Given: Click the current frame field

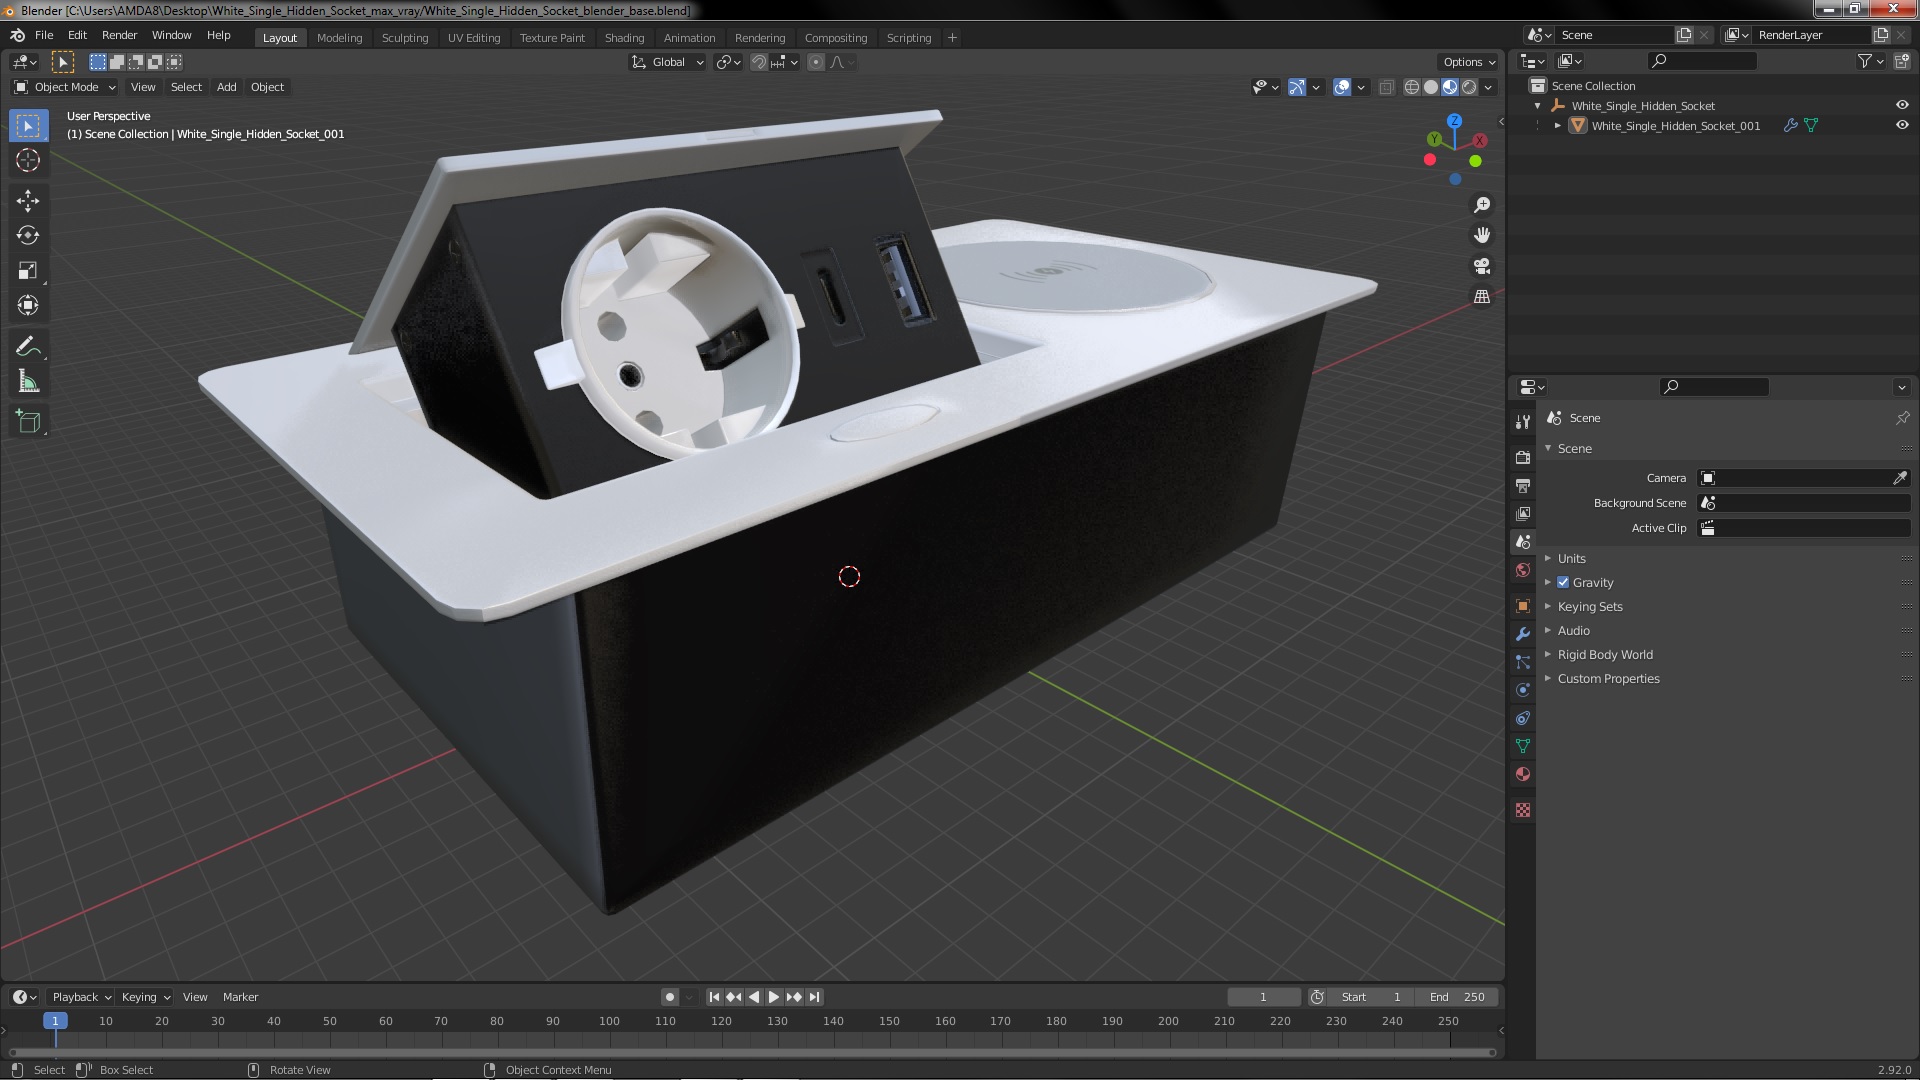Looking at the screenshot, I should 1264,997.
